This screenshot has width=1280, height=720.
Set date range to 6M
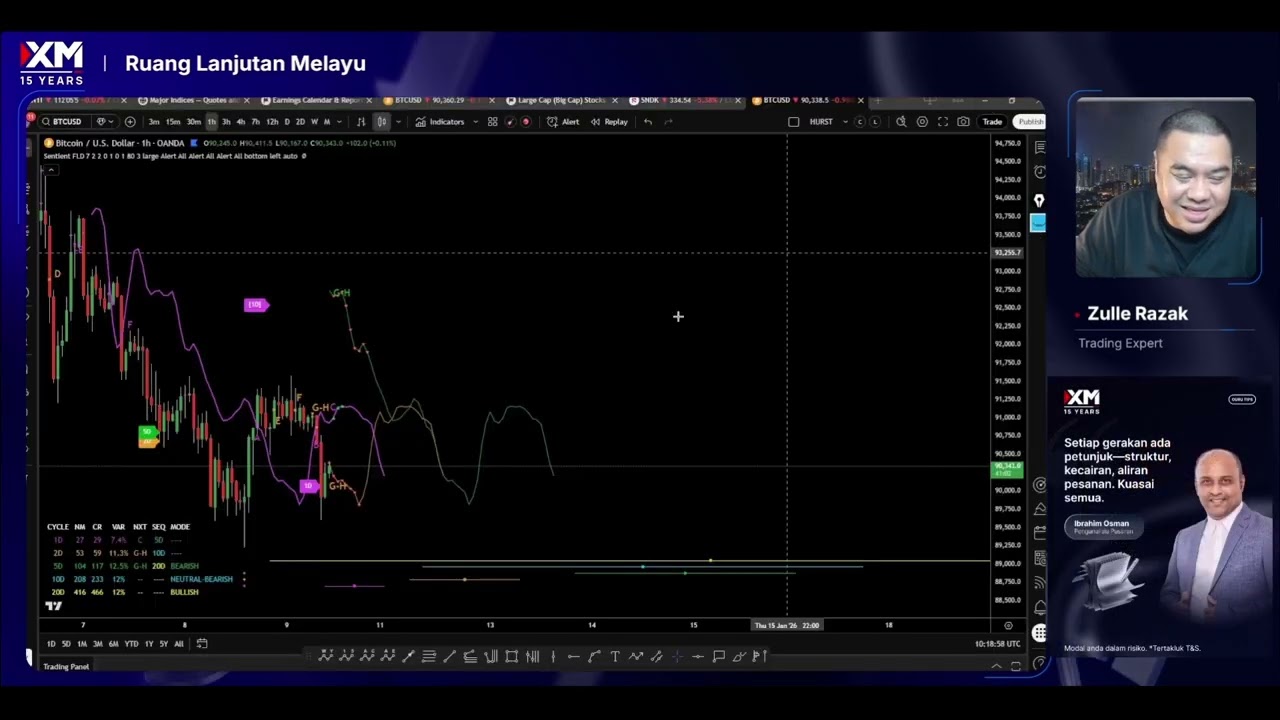click(113, 644)
